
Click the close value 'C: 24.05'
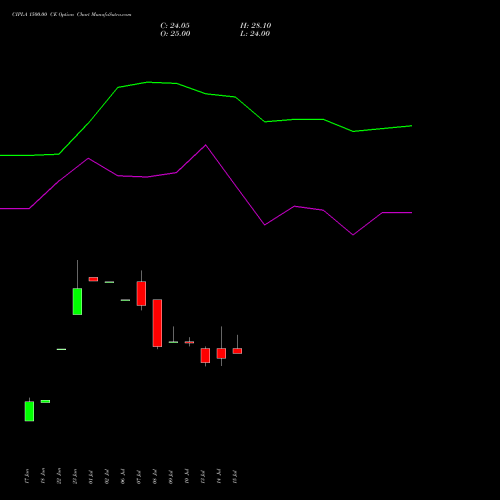(175, 26)
